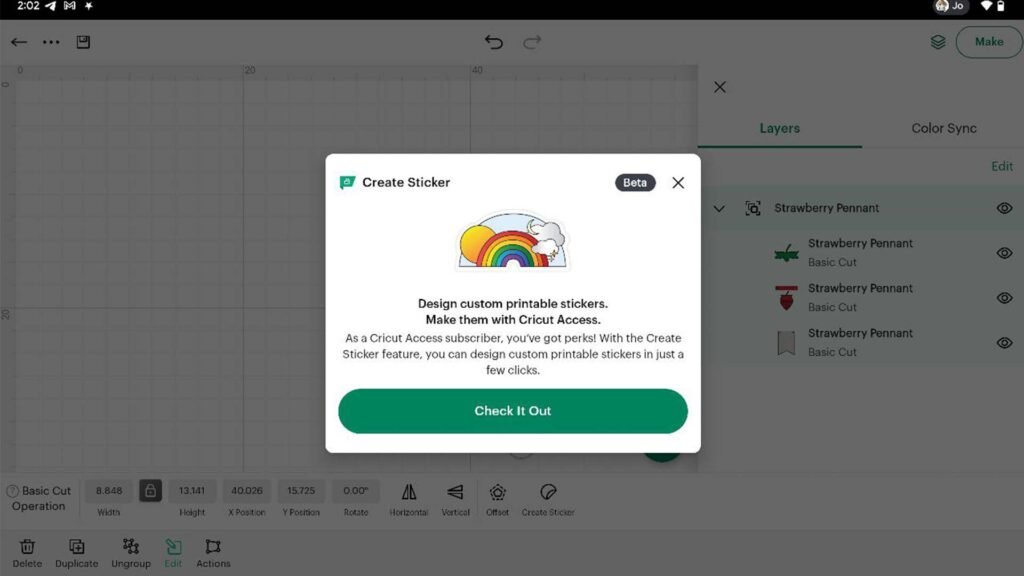Save the project with the disk icon

tap(83, 42)
